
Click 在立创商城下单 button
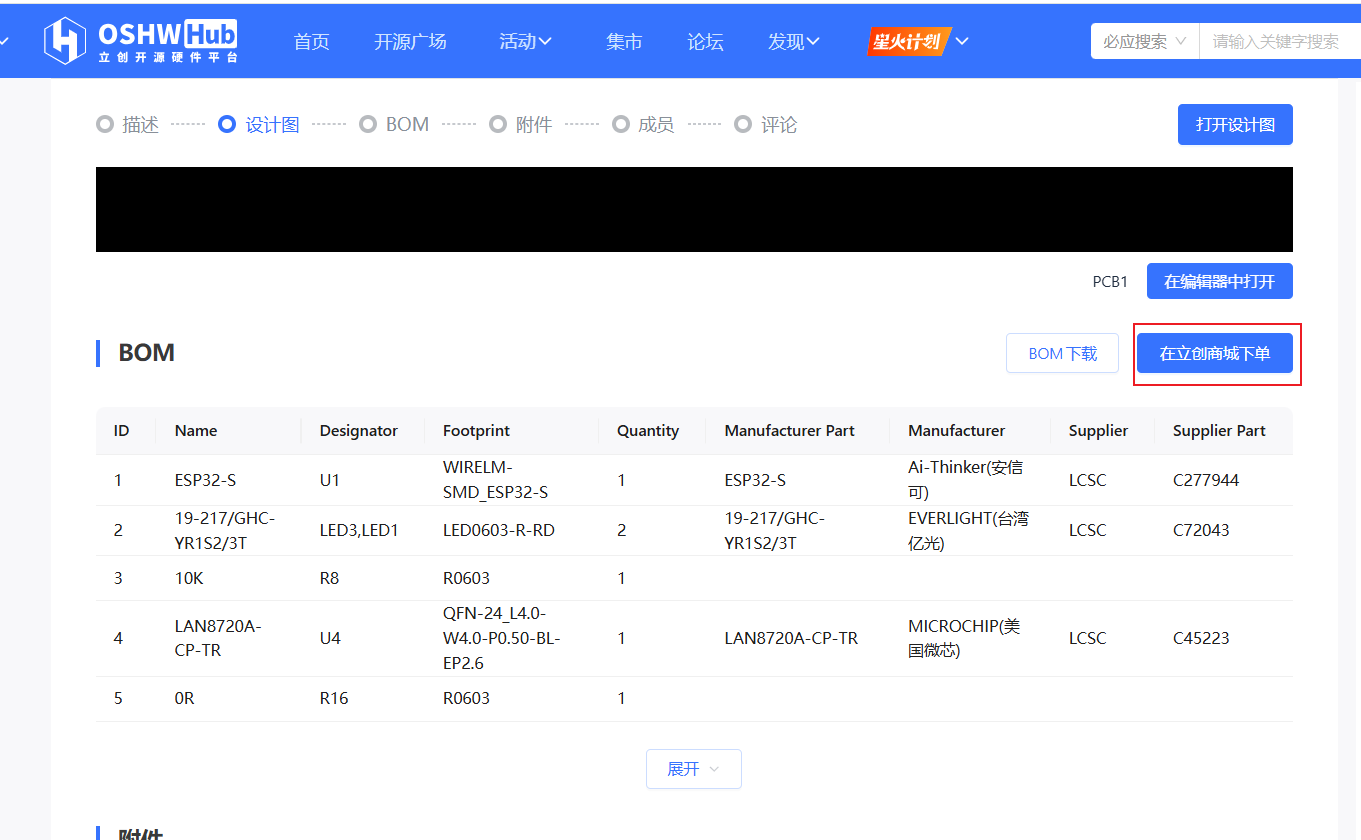tap(1215, 353)
